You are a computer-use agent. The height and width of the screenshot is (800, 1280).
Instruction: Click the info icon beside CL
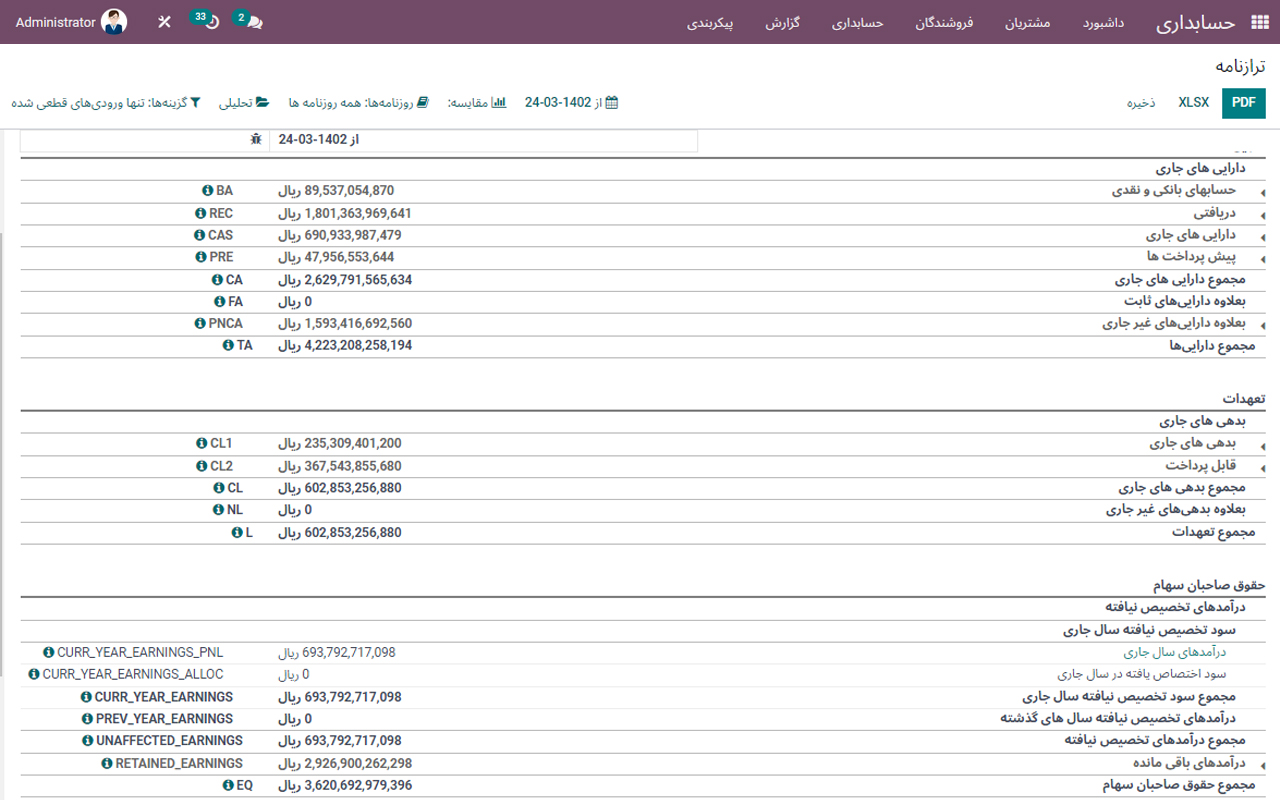click(x=220, y=487)
